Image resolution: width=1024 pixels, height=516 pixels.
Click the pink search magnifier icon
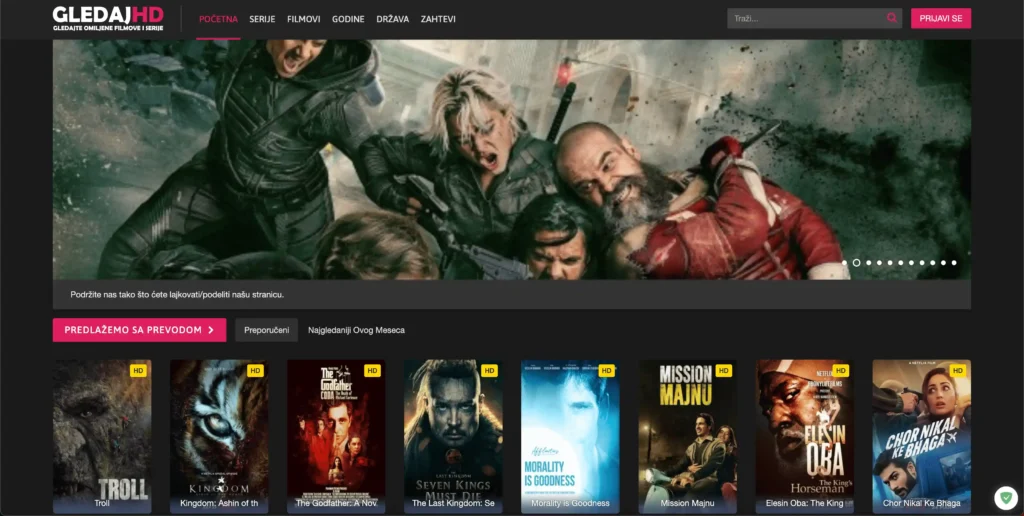[891, 18]
